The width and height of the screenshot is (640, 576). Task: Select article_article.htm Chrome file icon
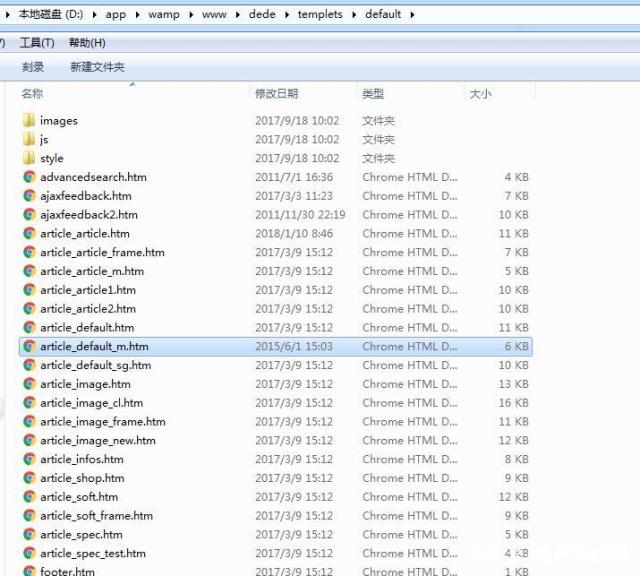29,234
